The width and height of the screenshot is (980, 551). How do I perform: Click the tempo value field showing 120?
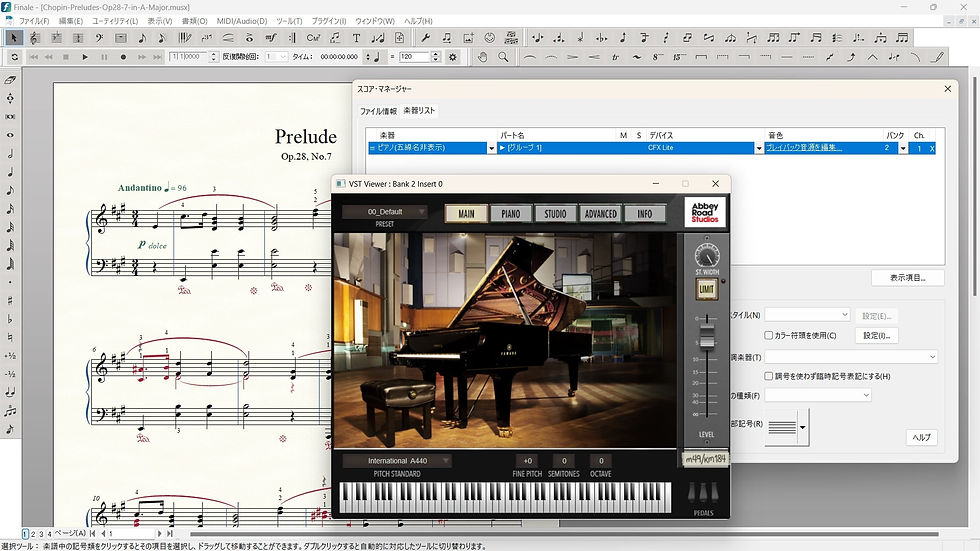[x=415, y=57]
